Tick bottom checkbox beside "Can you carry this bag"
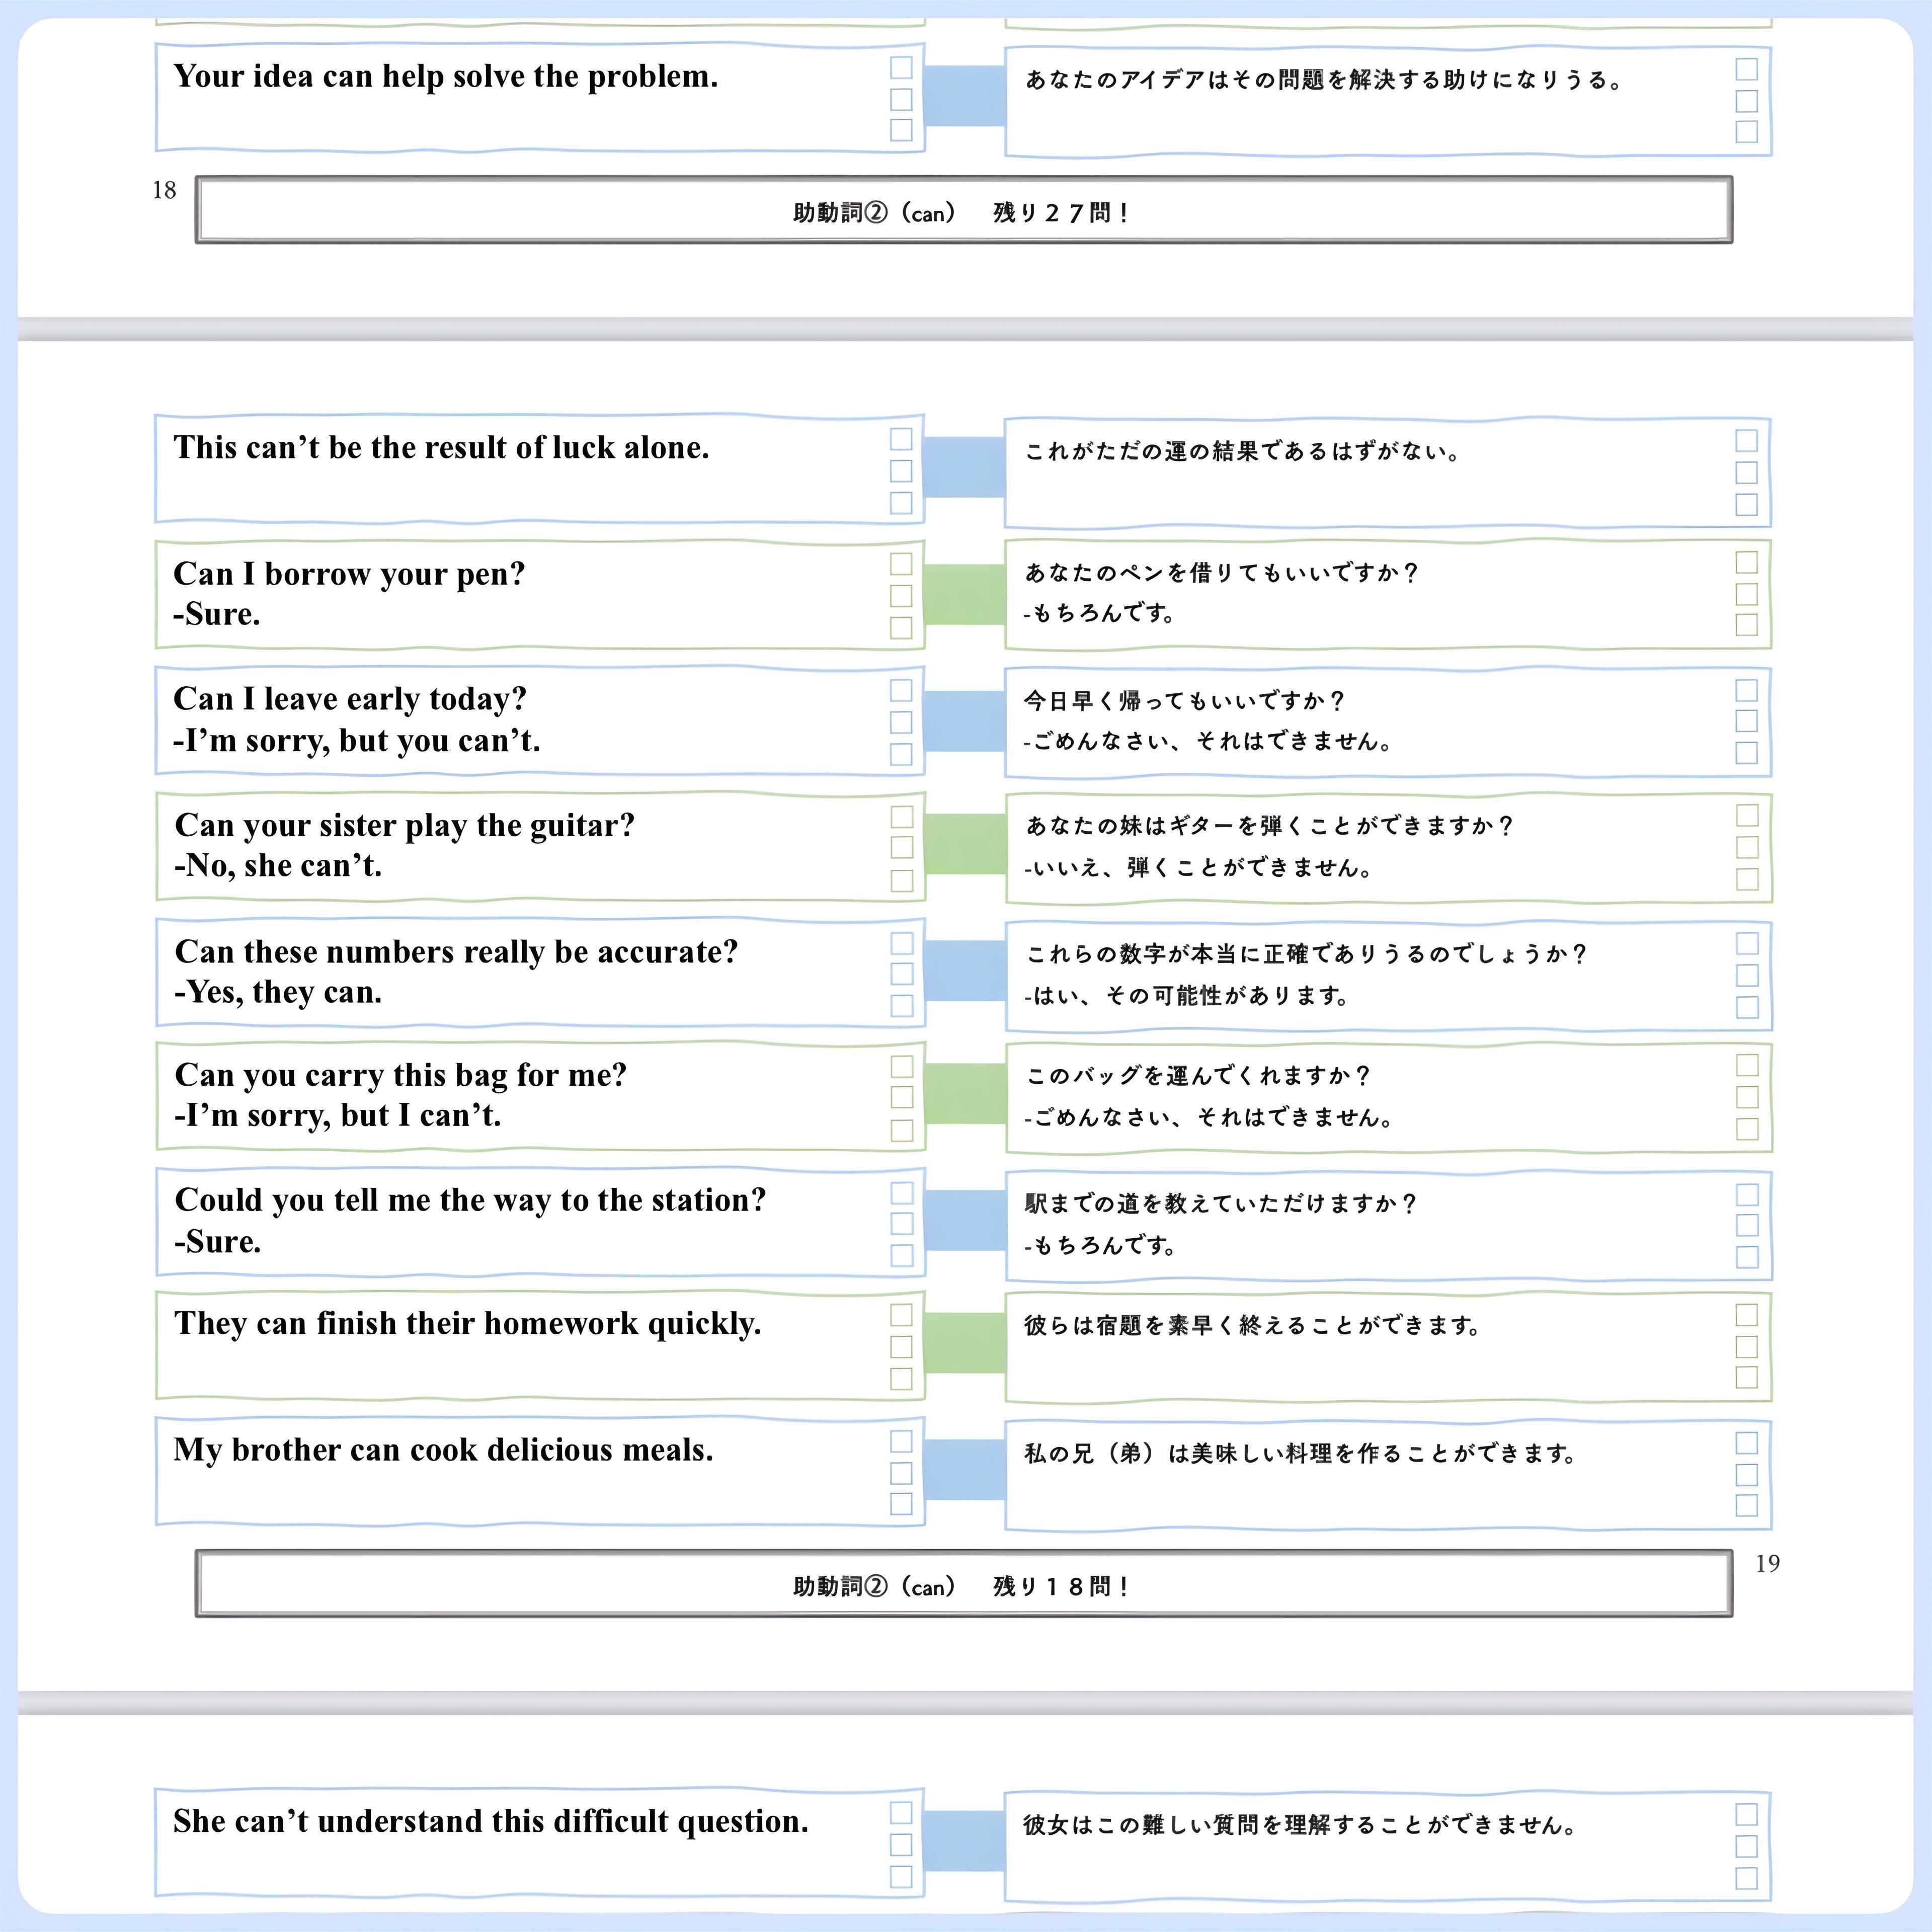1932x1932 pixels. (x=901, y=1130)
